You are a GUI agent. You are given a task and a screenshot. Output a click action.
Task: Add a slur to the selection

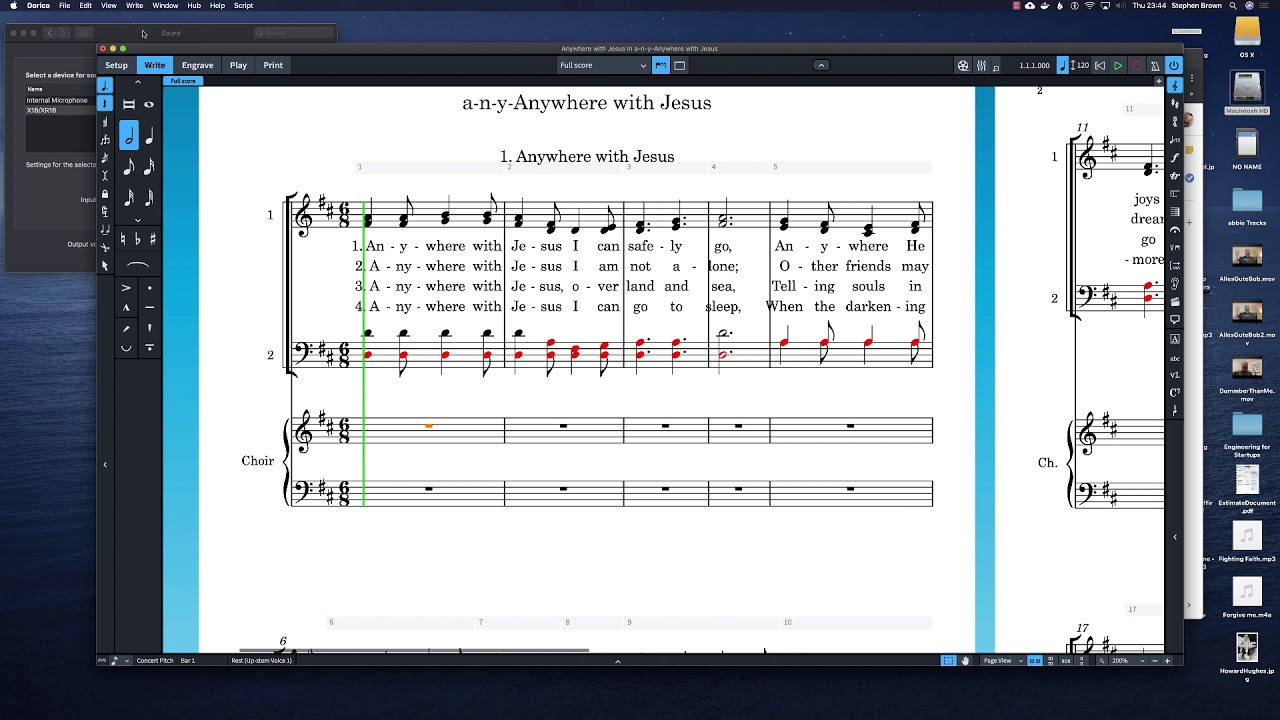(138, 265)
